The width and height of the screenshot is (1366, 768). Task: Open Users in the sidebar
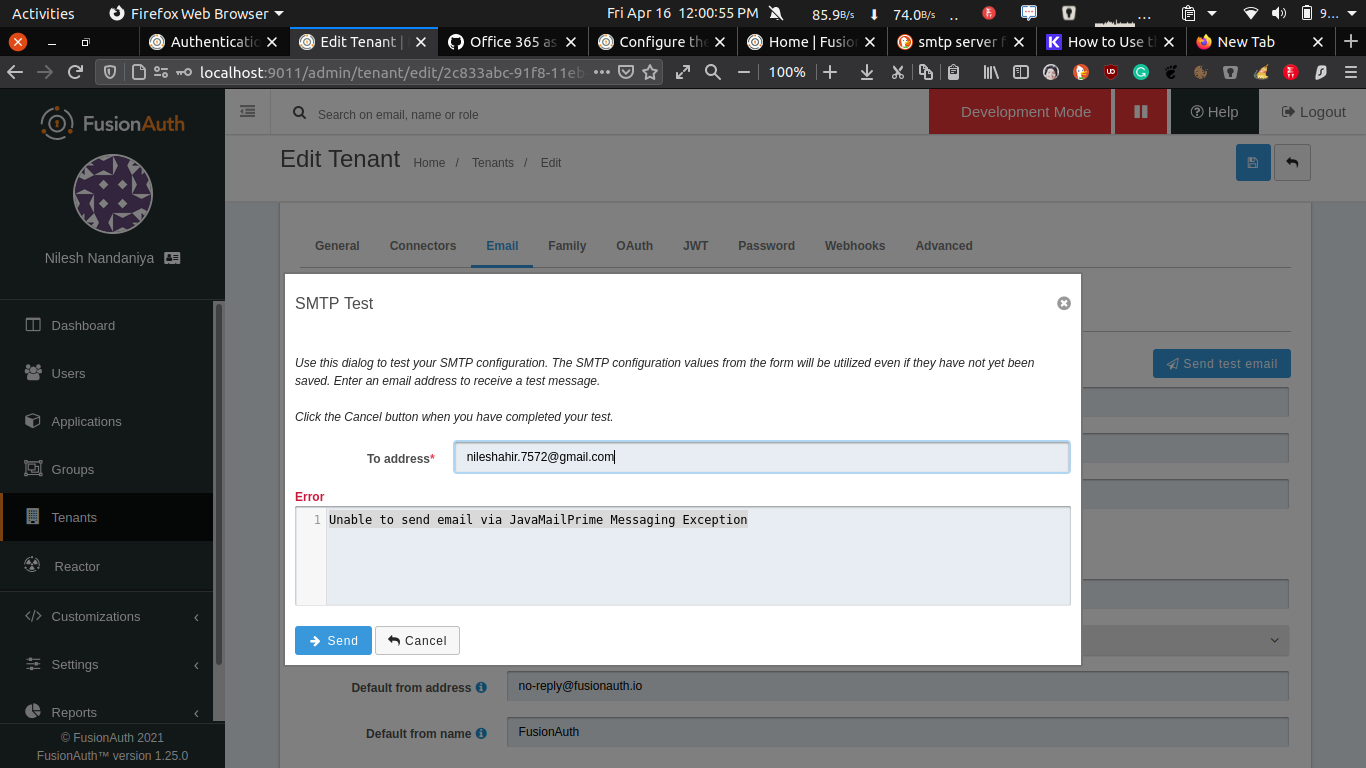(106, 373)
